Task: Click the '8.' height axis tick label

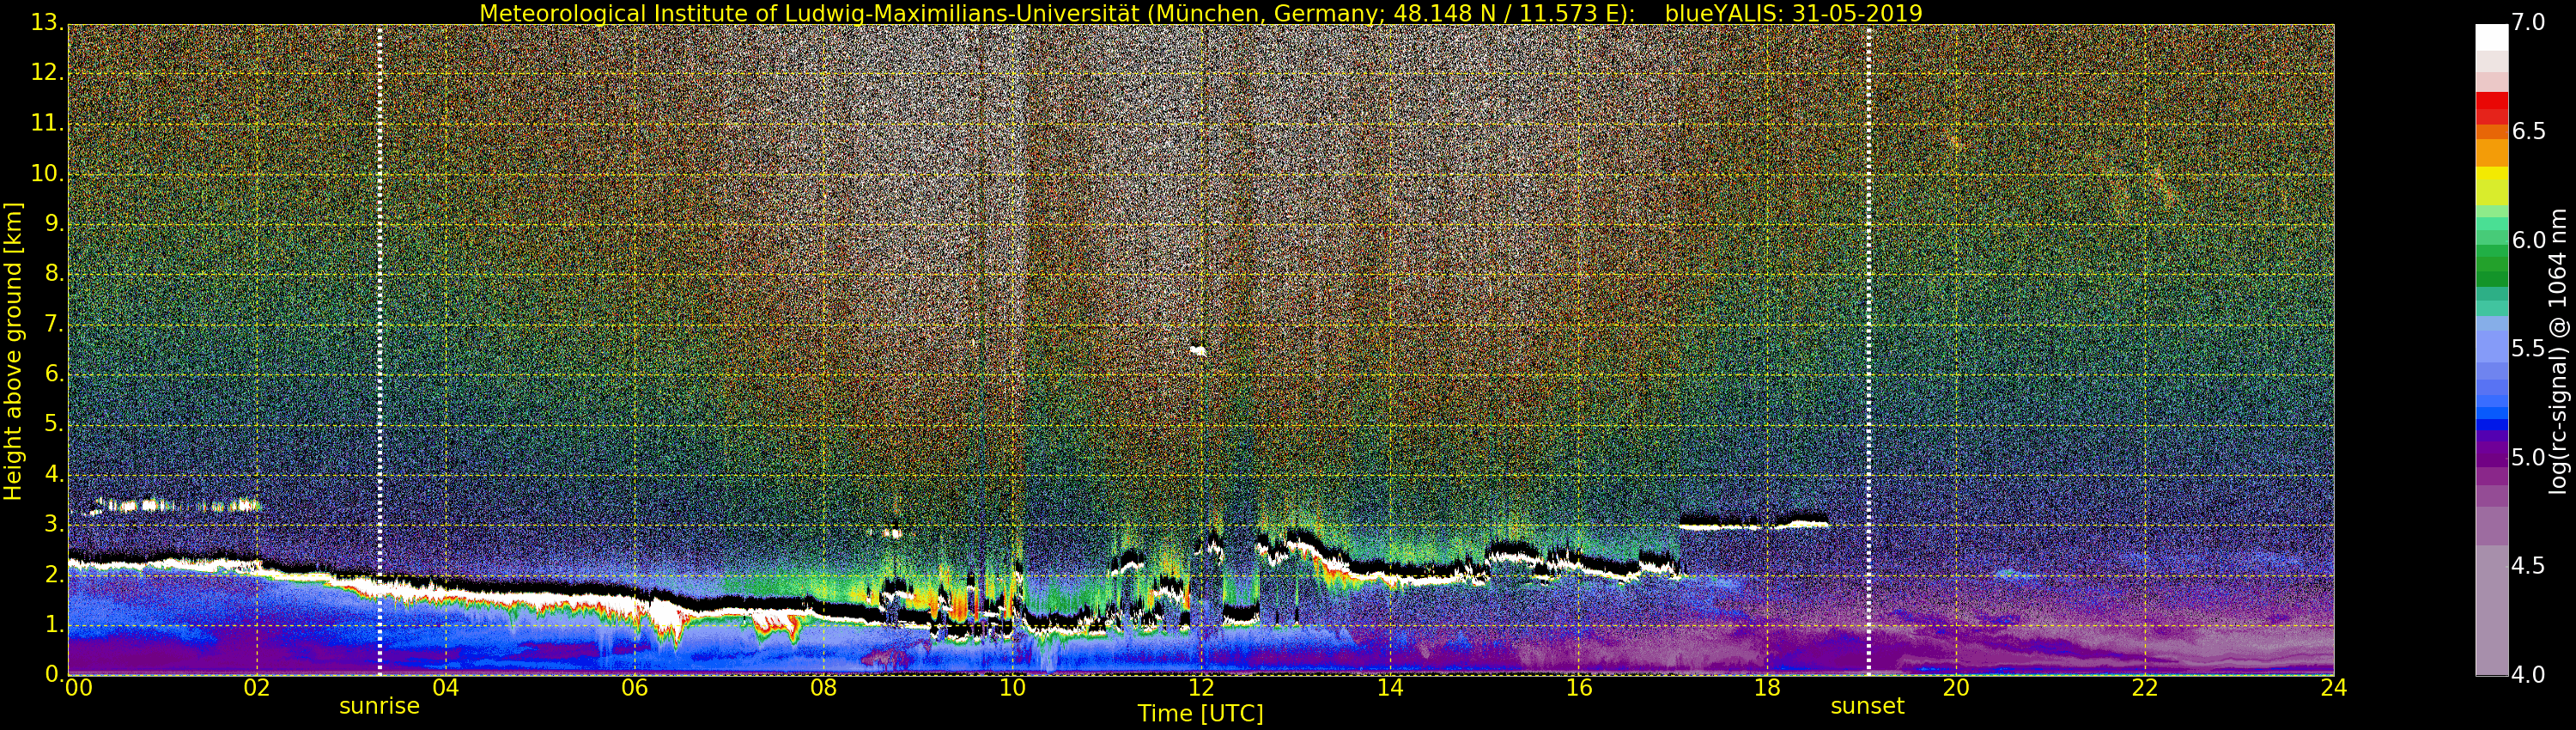Action: tap(54, 273)
